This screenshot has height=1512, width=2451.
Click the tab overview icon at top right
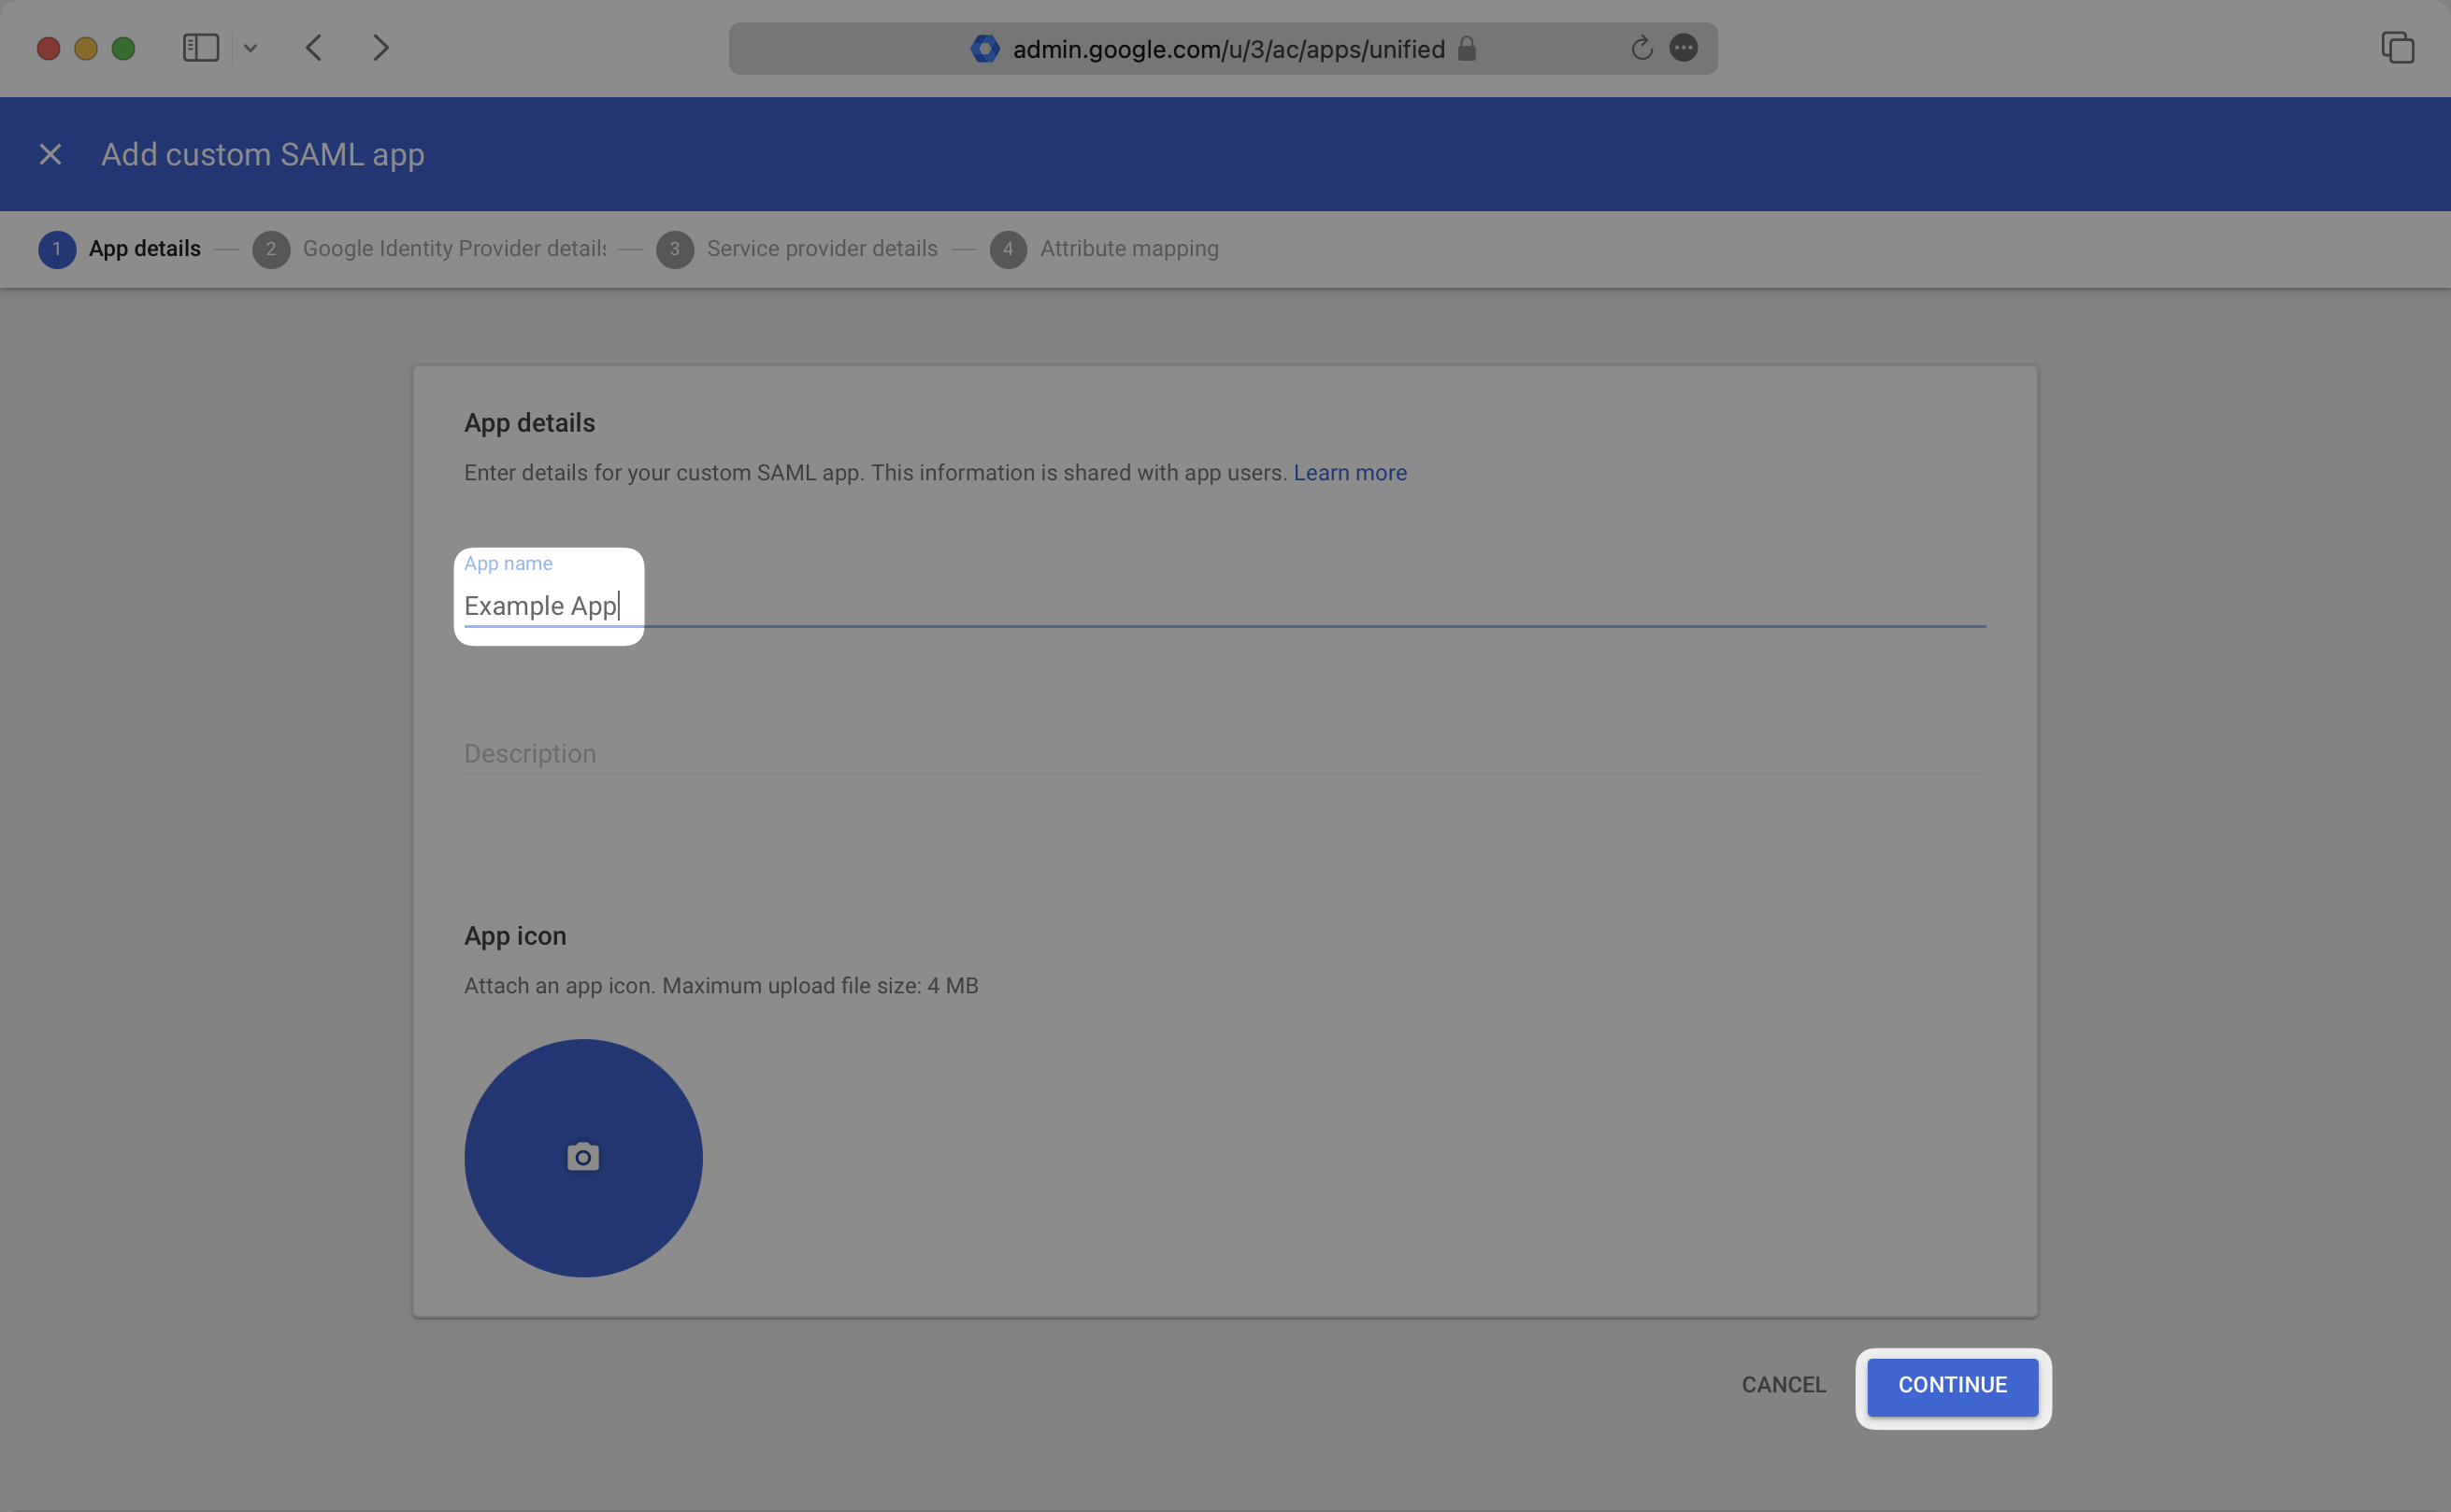point(2398,47)
